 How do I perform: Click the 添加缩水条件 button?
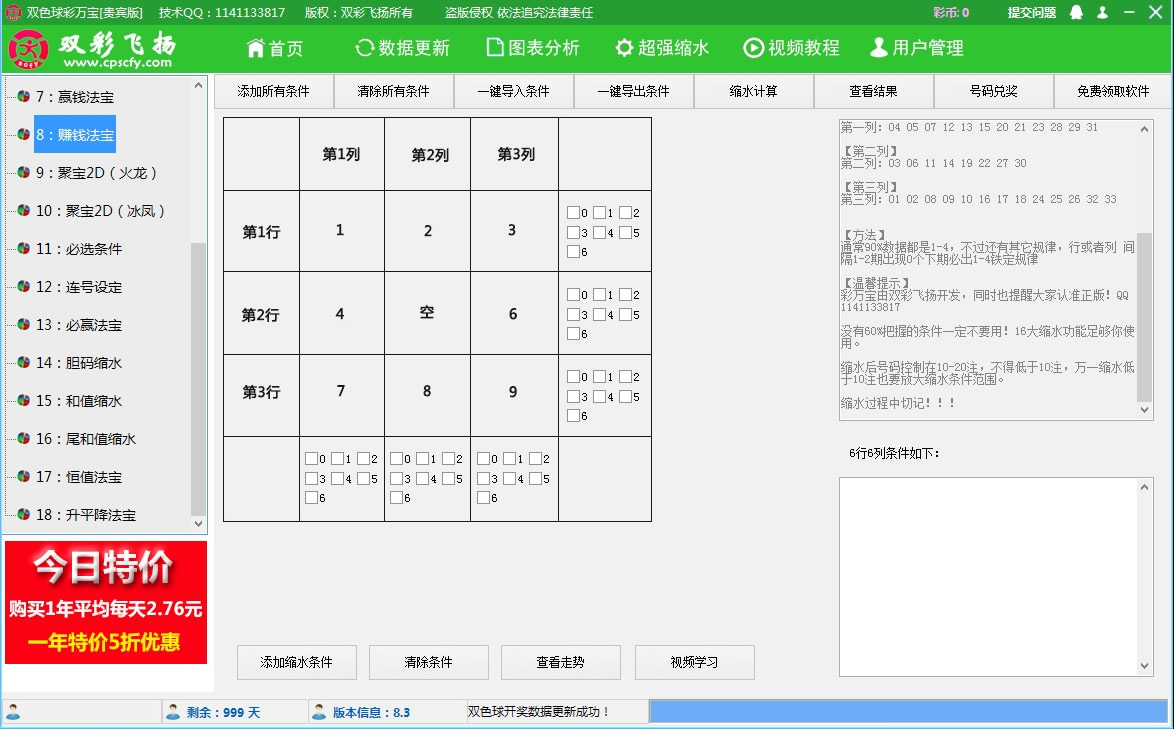coord(296,662)
